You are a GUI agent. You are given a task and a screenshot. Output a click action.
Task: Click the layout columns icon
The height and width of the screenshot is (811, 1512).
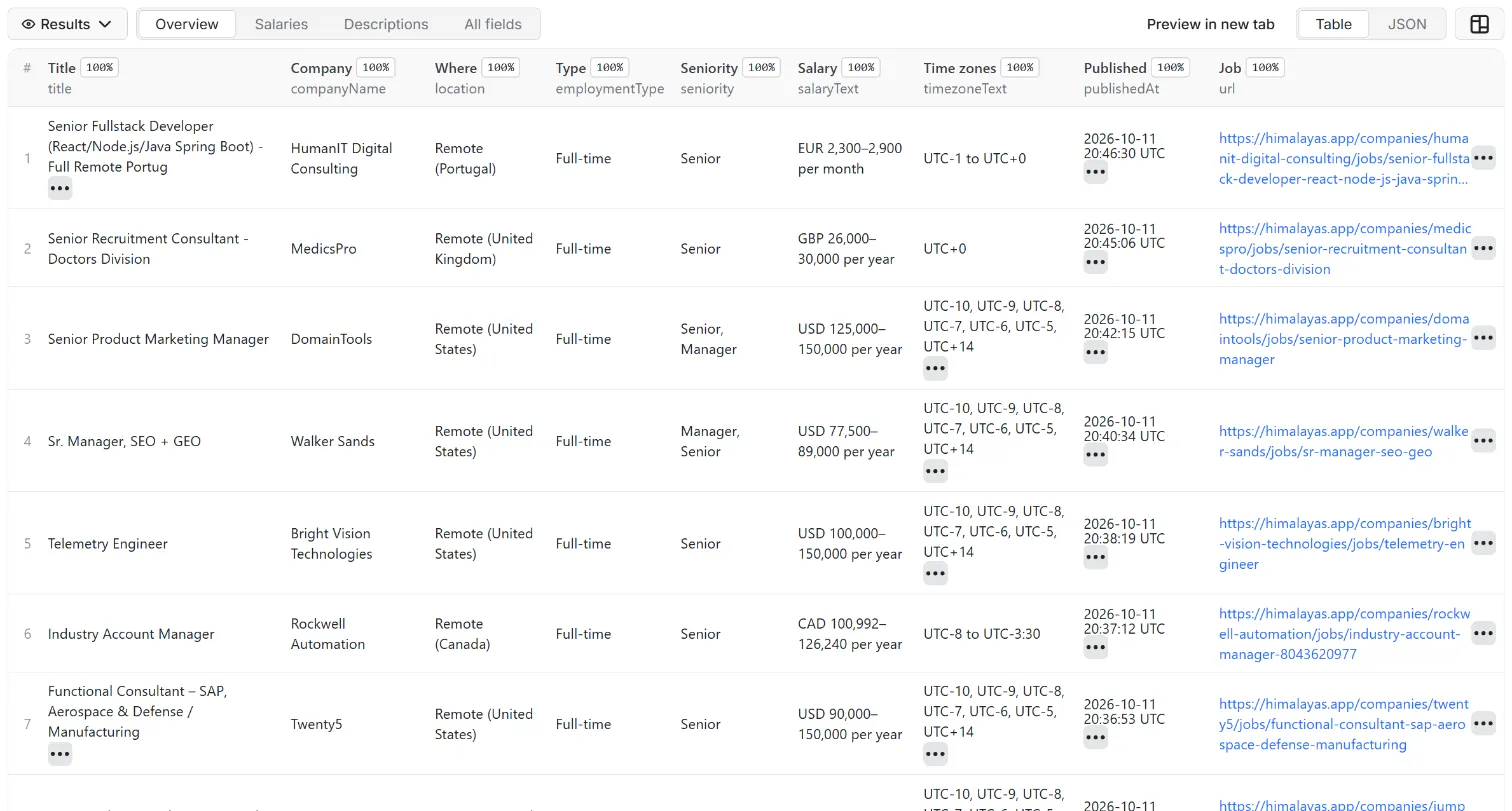coord(1480,24)
